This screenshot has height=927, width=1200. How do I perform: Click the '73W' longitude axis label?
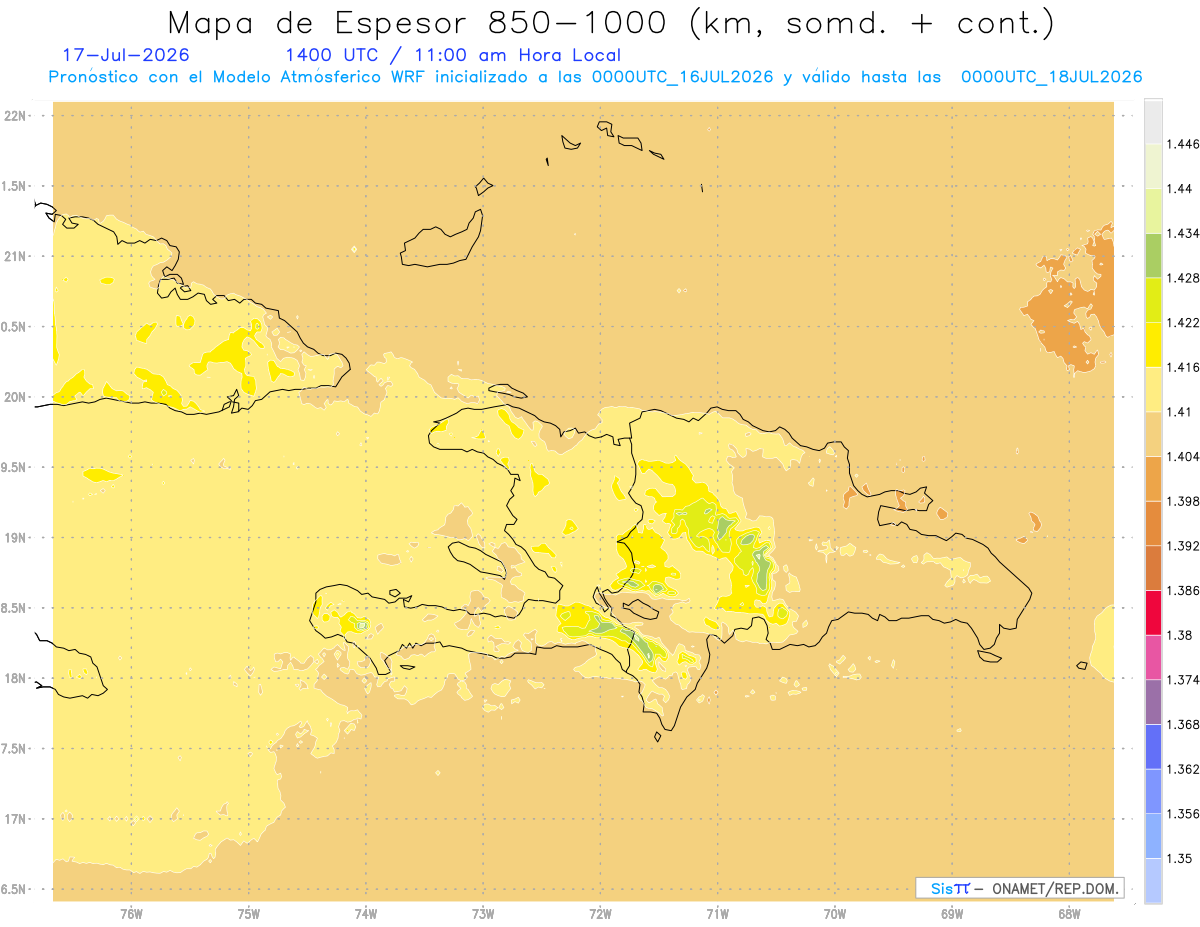coord(483,913)
